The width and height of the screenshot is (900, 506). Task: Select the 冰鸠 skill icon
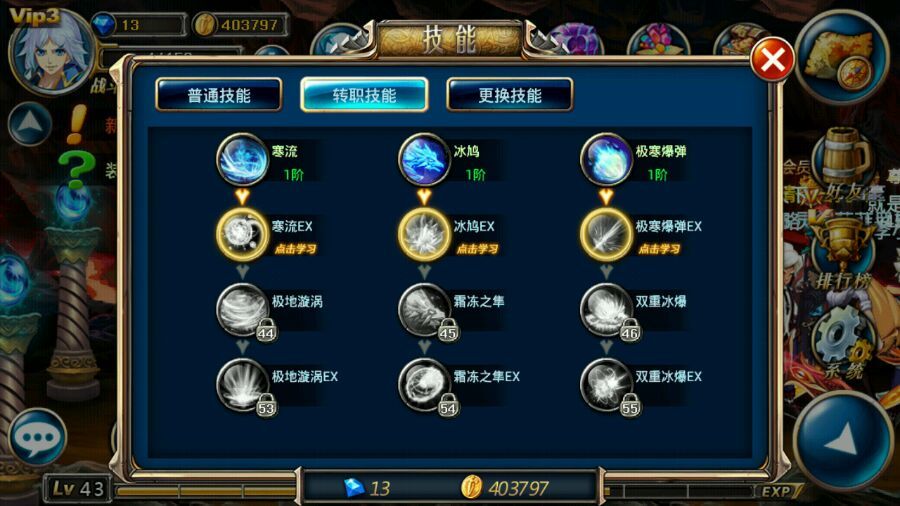click(x=424, y=159)
